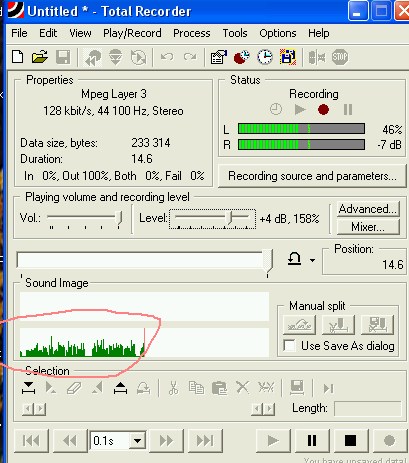The height and width of the screenshot is (463, 409).
Task: Click the clock scheduler toolbar icon
Action: (x=265, y=57)
